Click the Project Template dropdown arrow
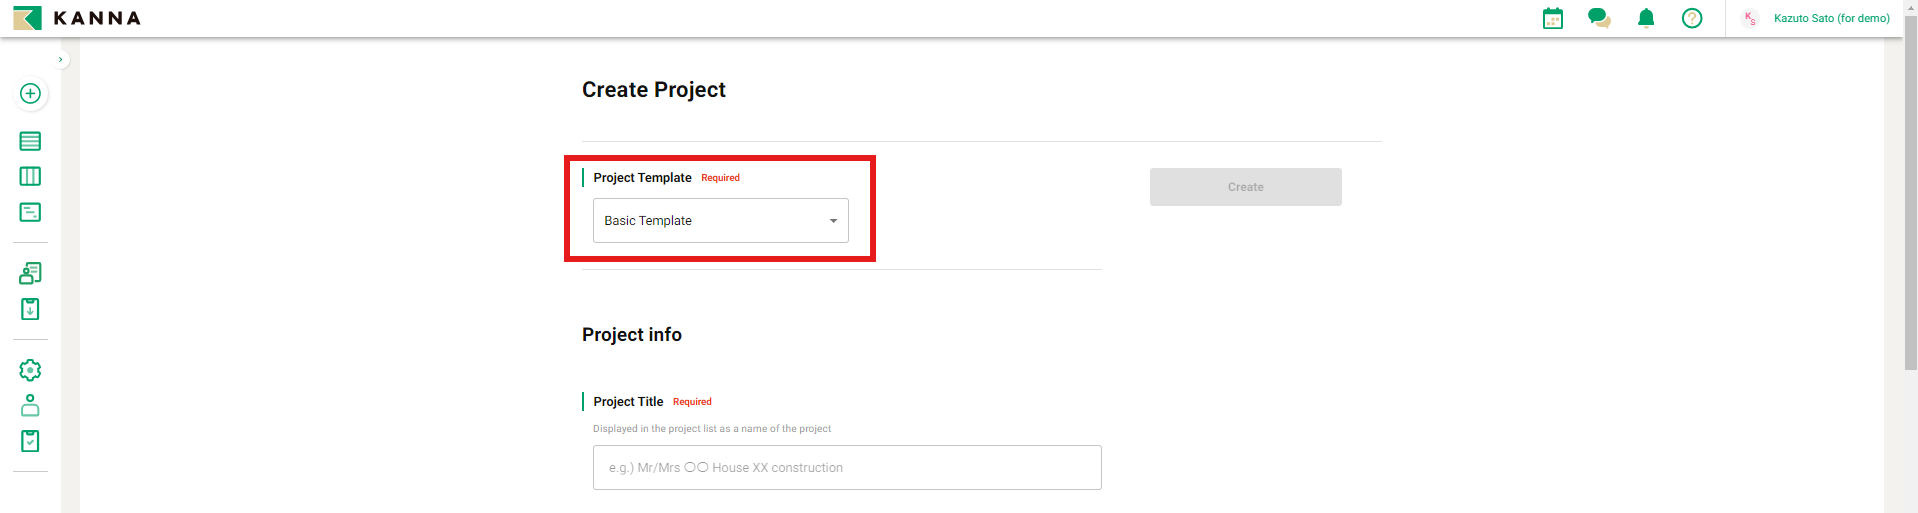The image size is (1918, 513). tap(833, 221)
